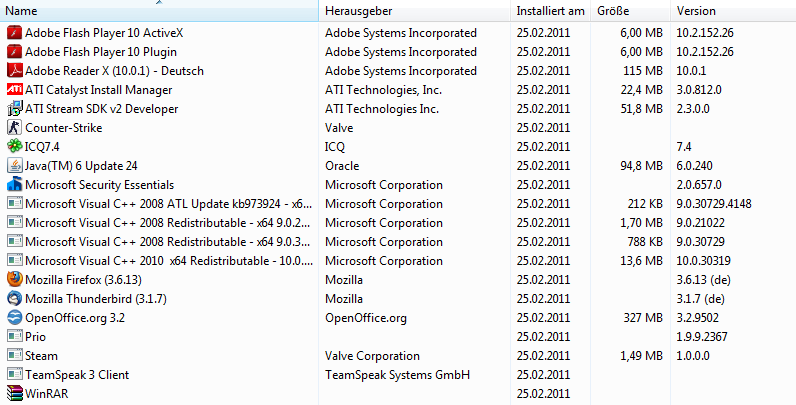
Task: Click the OpenOffice.org 3.2 icon
Action: 15,318
